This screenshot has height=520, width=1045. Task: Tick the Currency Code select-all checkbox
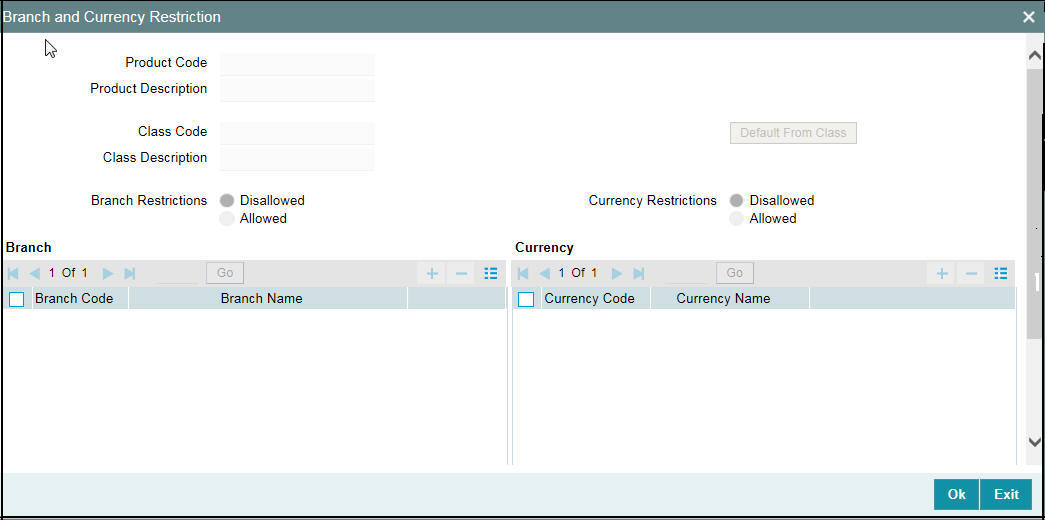(x=526, y=299)
